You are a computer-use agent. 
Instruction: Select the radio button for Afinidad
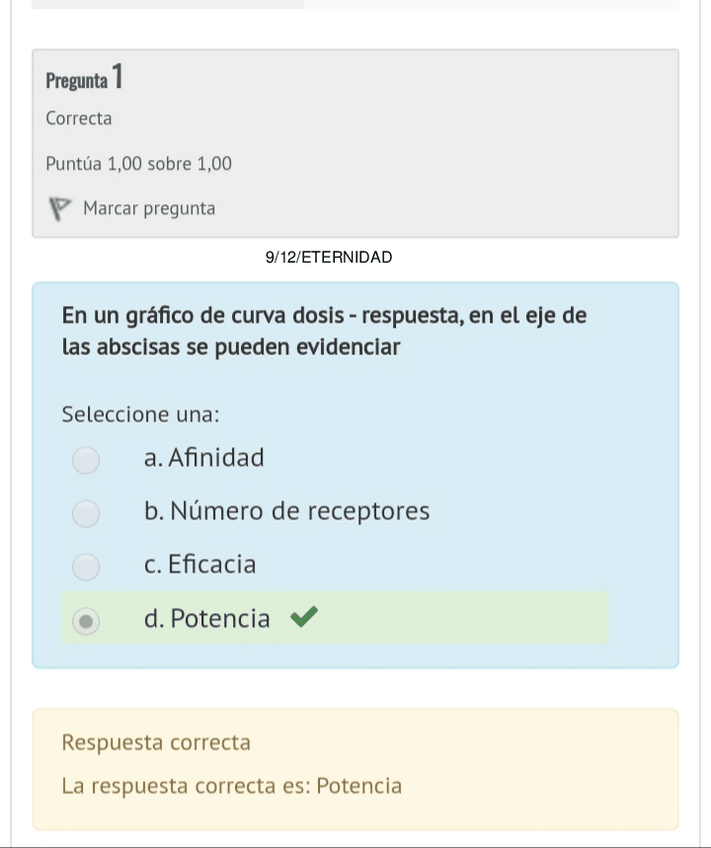[86, 460]
